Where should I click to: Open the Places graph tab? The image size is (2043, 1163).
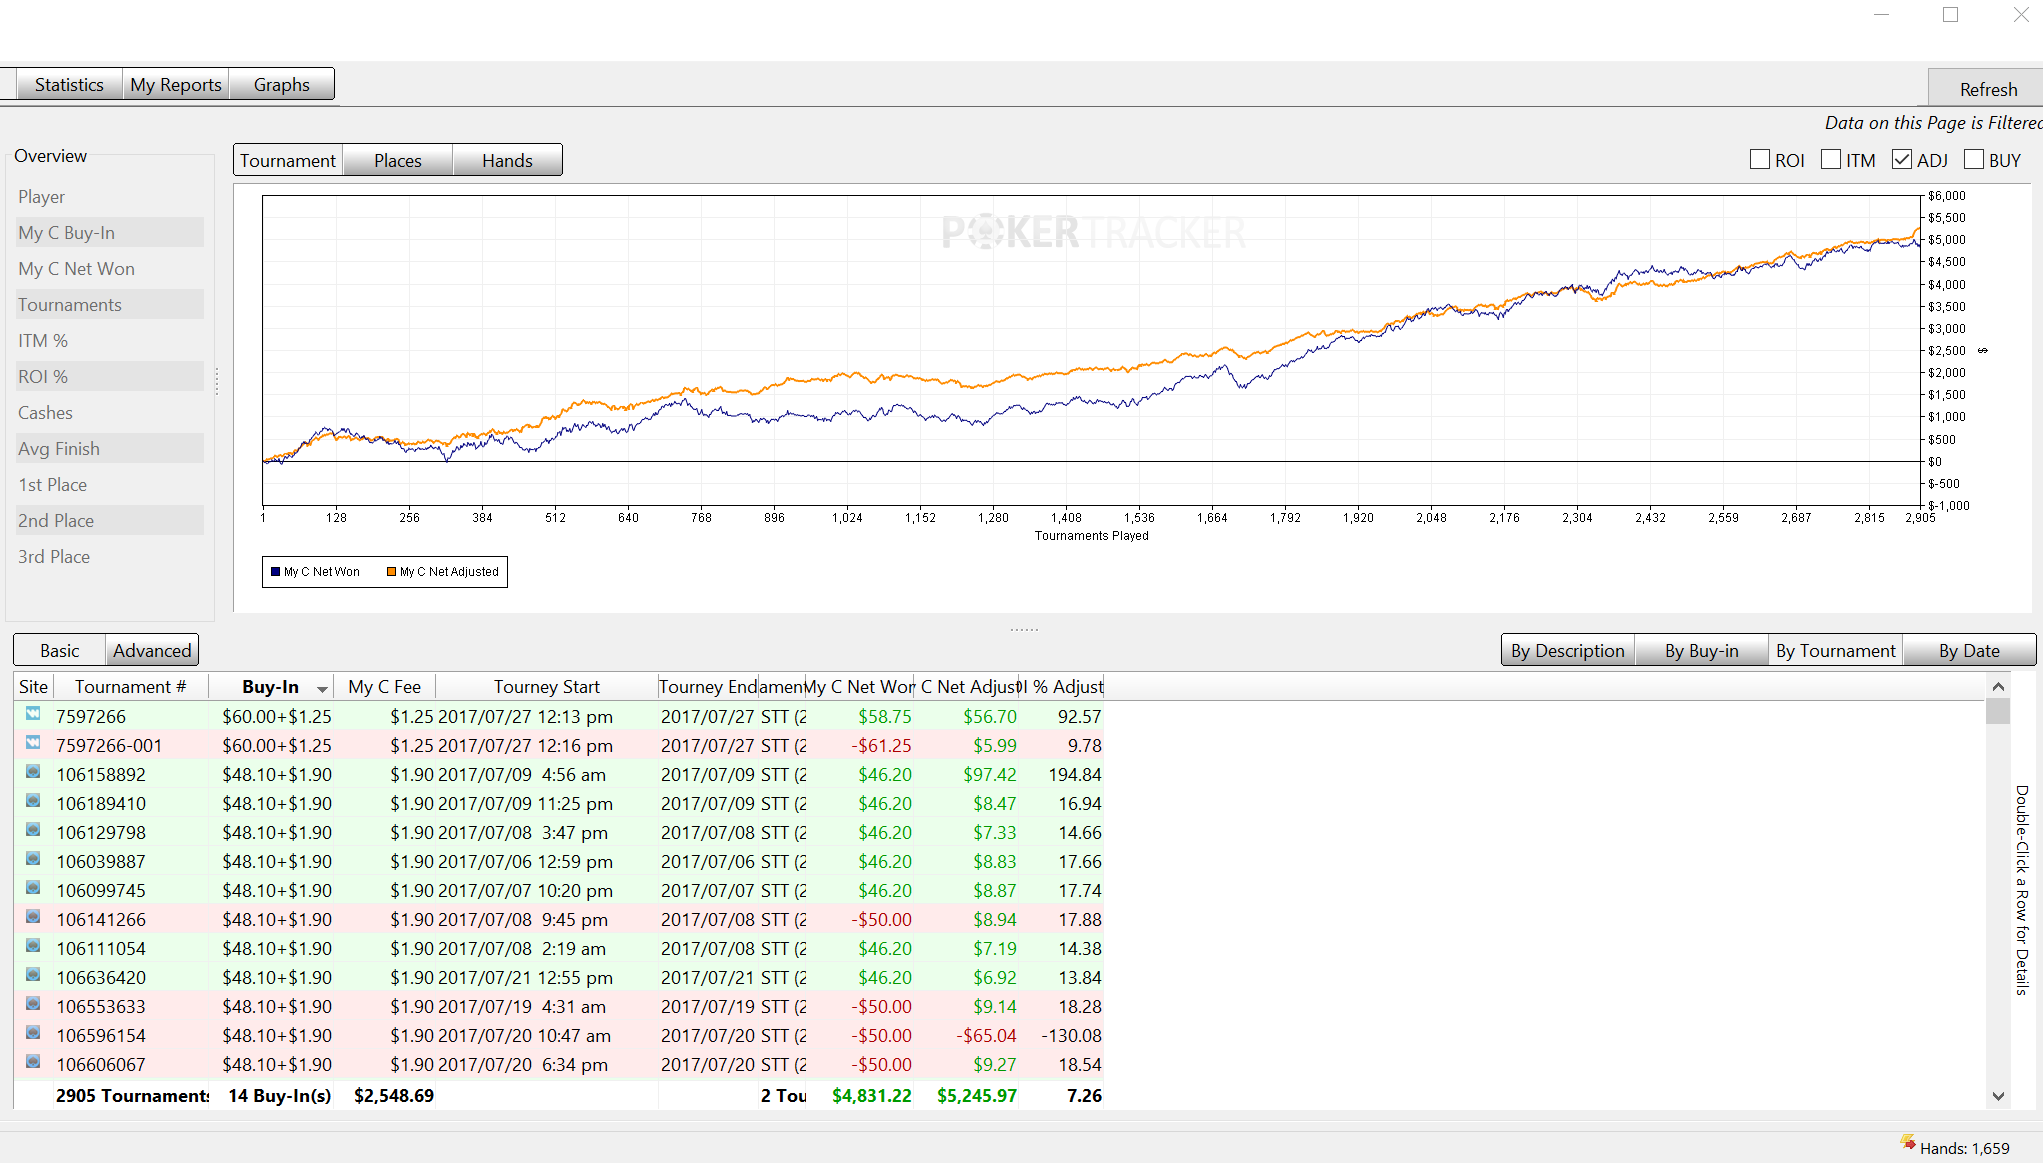click(397, 161)
